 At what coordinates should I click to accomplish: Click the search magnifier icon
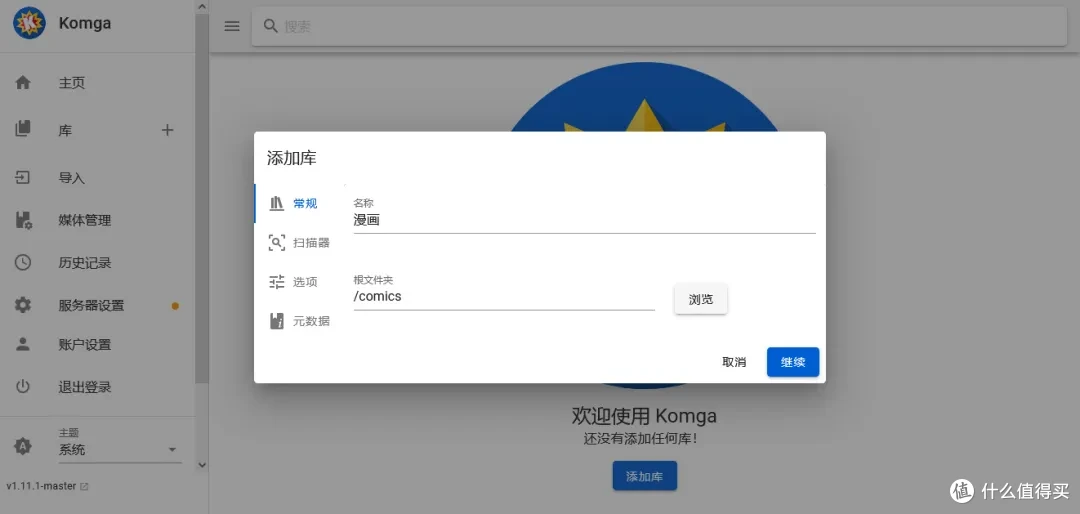(271, 26)
